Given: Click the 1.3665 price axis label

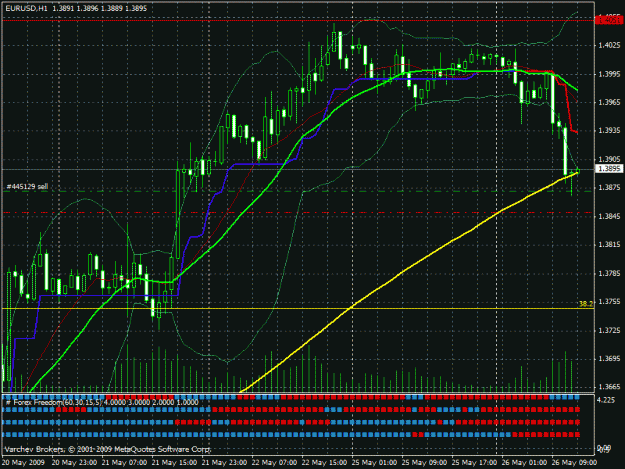Looking at the screenshot, I should pyautogui.click(x=609, y=387).
